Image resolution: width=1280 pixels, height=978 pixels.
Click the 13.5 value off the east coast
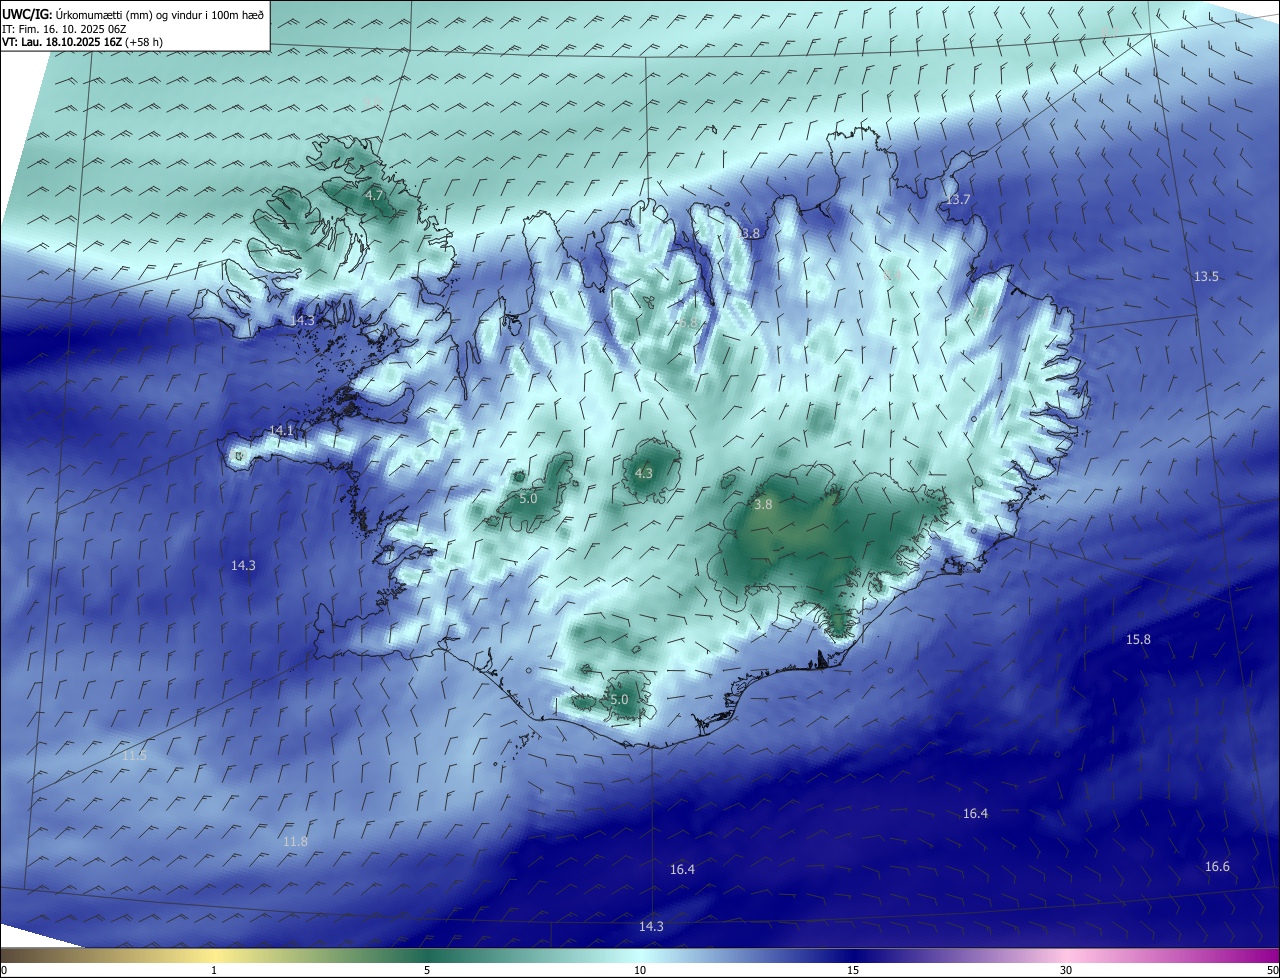(x=1206, y=276)
